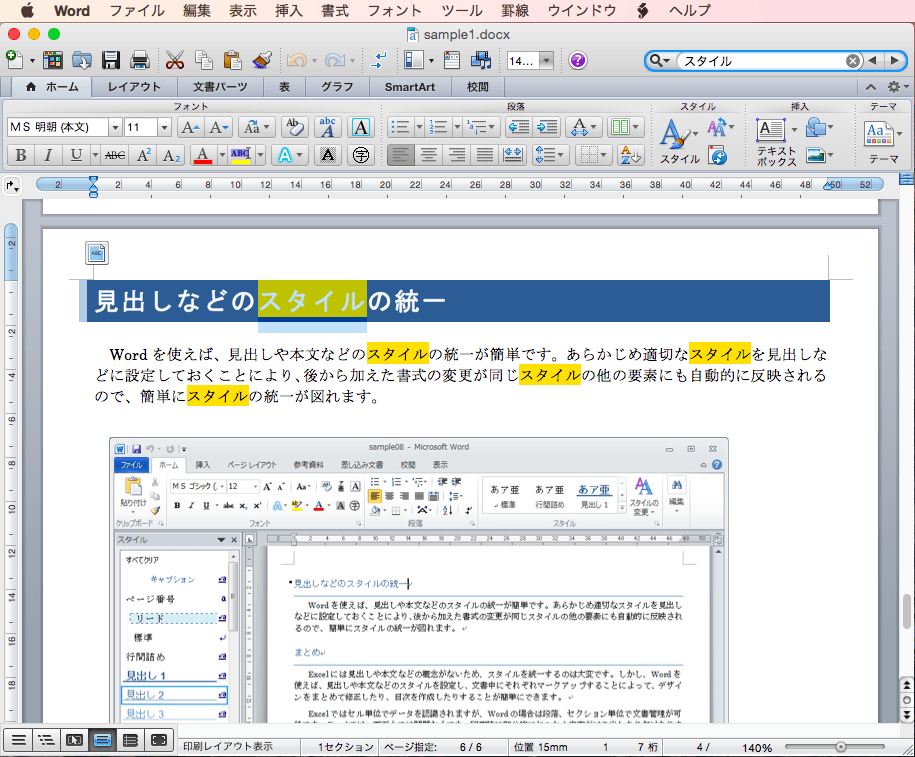Click the Format Painter brush icon
This screenshot has height=757, width=915.
(x=262, y=60)
